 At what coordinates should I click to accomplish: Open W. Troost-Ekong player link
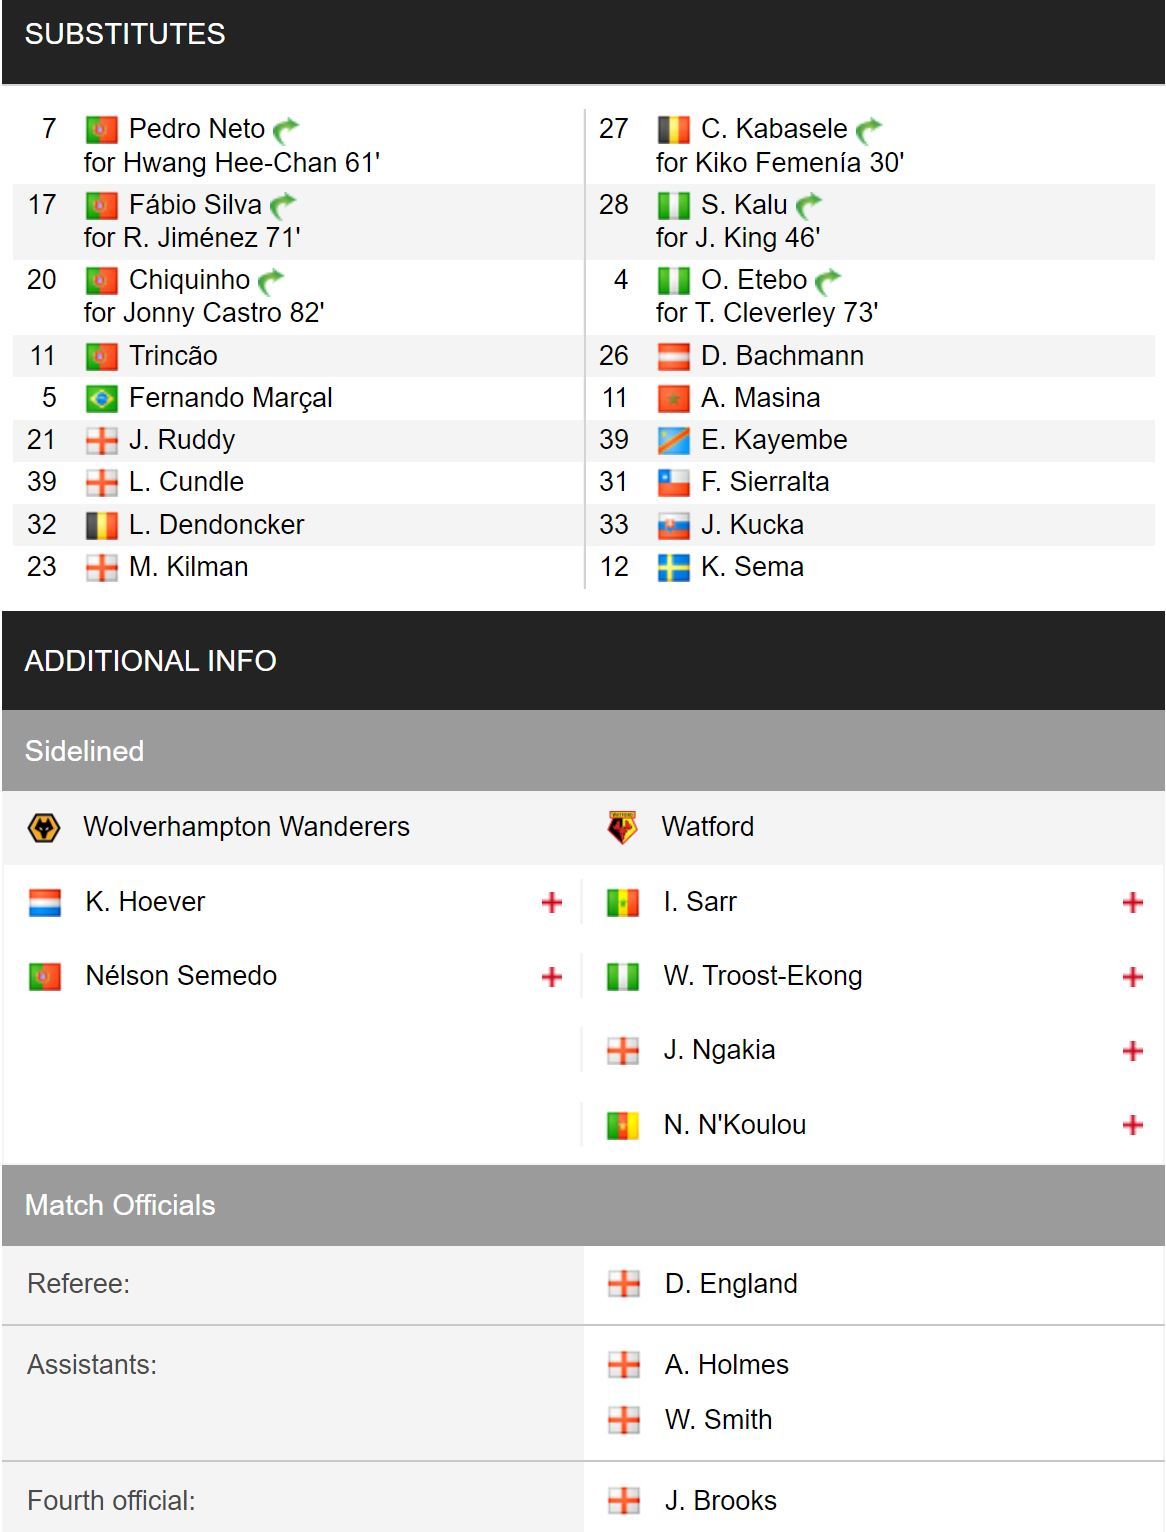(x=762, y=976)
